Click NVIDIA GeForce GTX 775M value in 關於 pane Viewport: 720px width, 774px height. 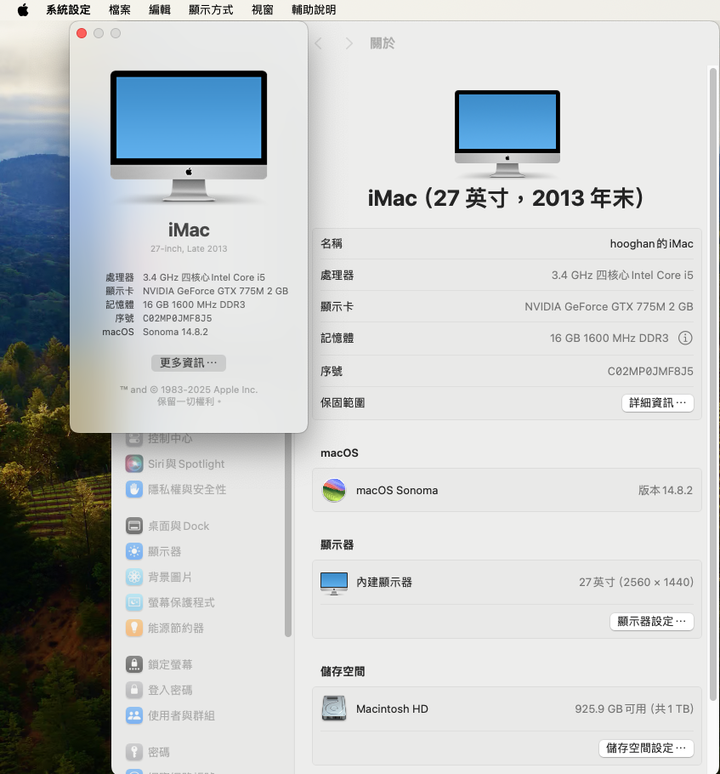[x=608, y=307]
